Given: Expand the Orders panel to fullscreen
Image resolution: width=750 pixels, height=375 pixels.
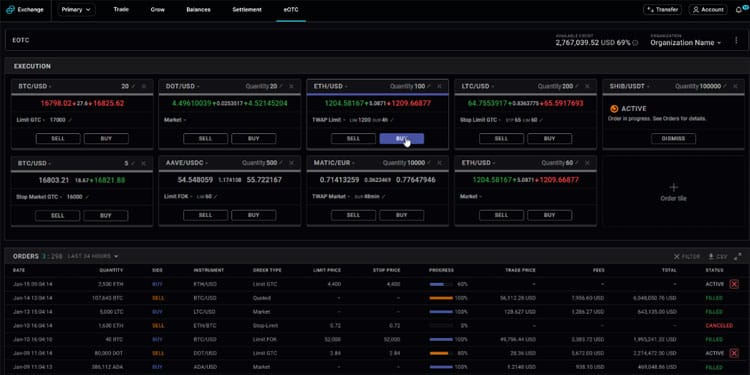Looking at the screenshot, I should (x=738, y=257).
